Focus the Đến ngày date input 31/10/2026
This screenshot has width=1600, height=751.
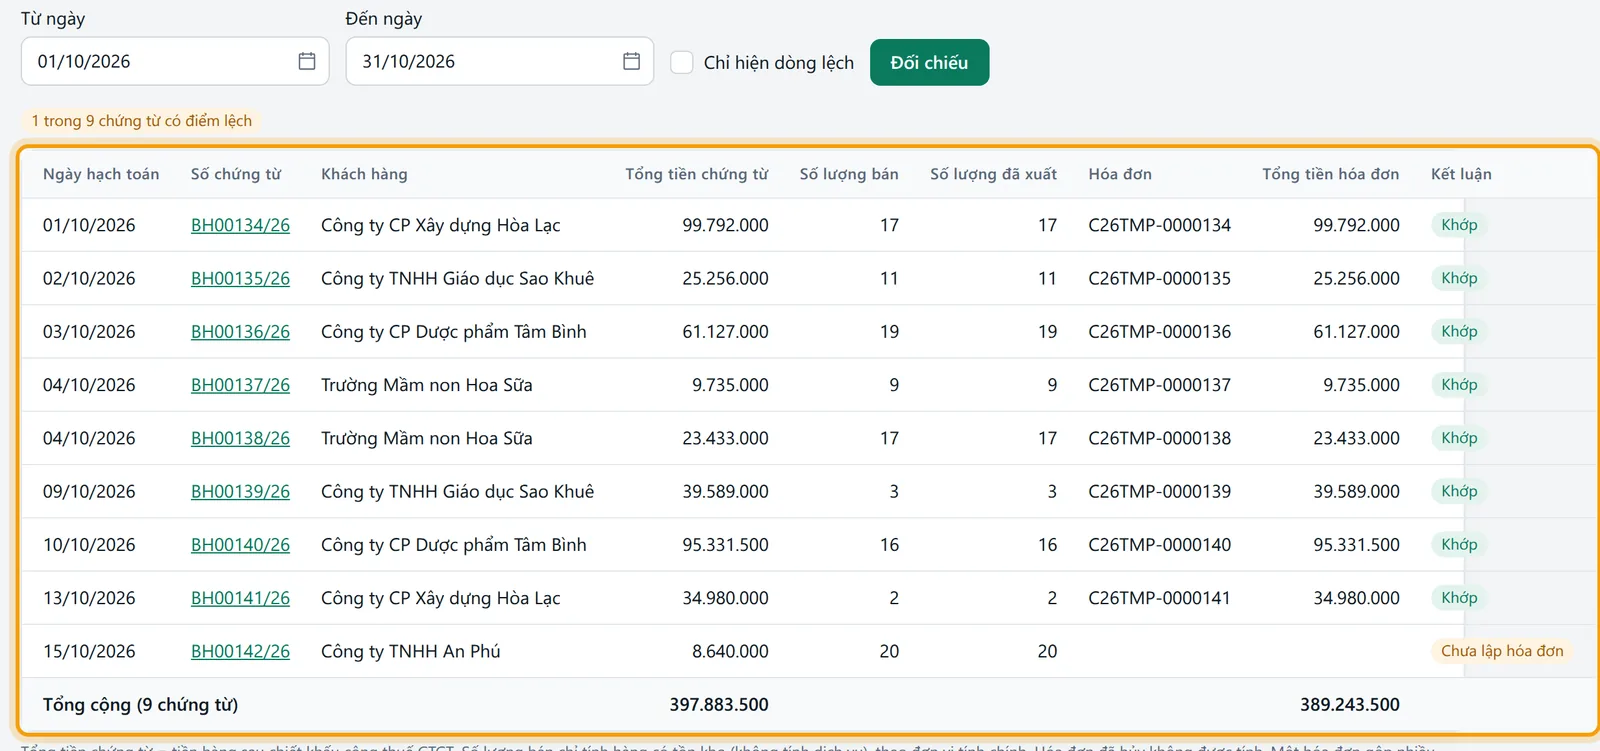coord(499,61)
